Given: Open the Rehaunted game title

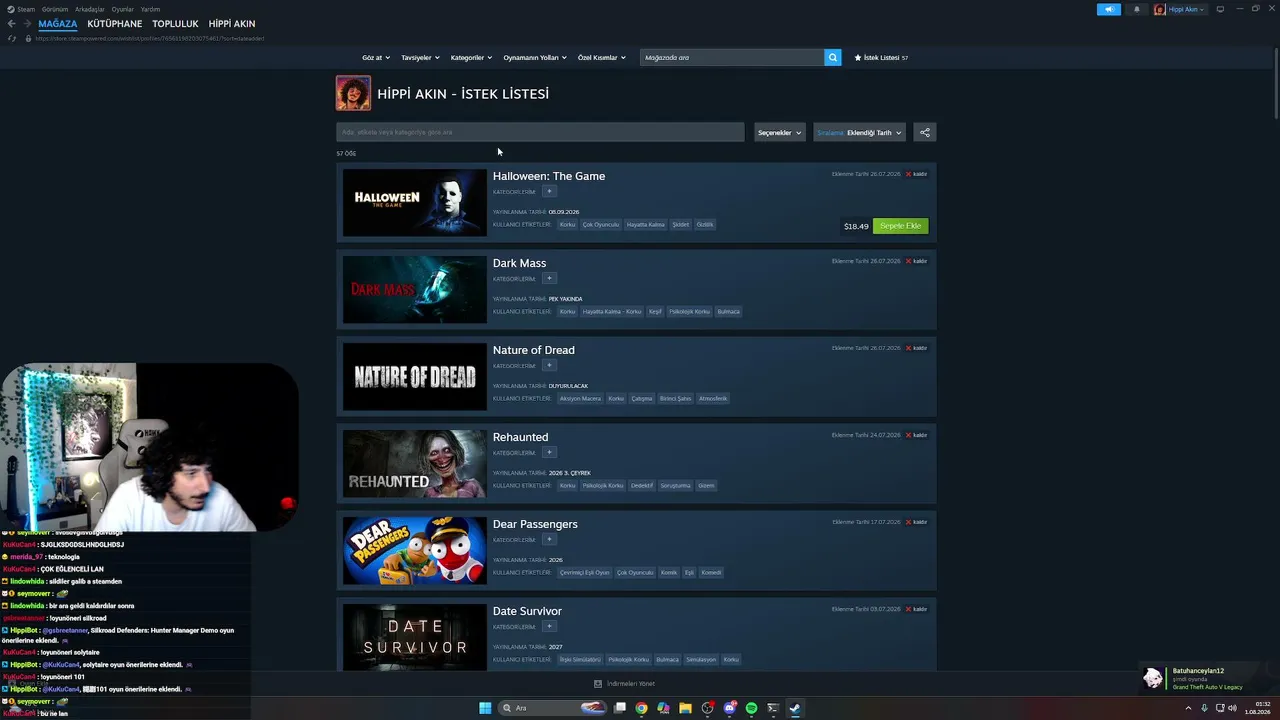Looking at the screenshot, I should point(520,437).
